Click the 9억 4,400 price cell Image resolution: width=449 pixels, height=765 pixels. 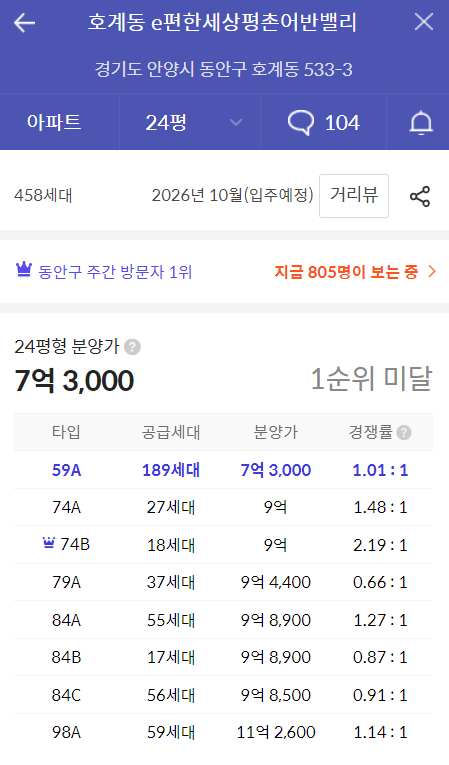click(276, 582)
